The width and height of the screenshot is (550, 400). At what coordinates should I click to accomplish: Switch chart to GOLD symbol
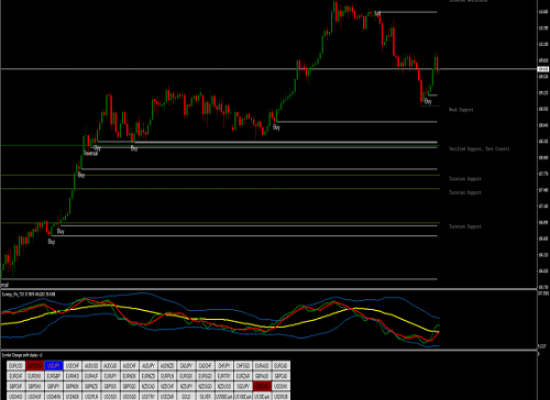coord(186,396)
